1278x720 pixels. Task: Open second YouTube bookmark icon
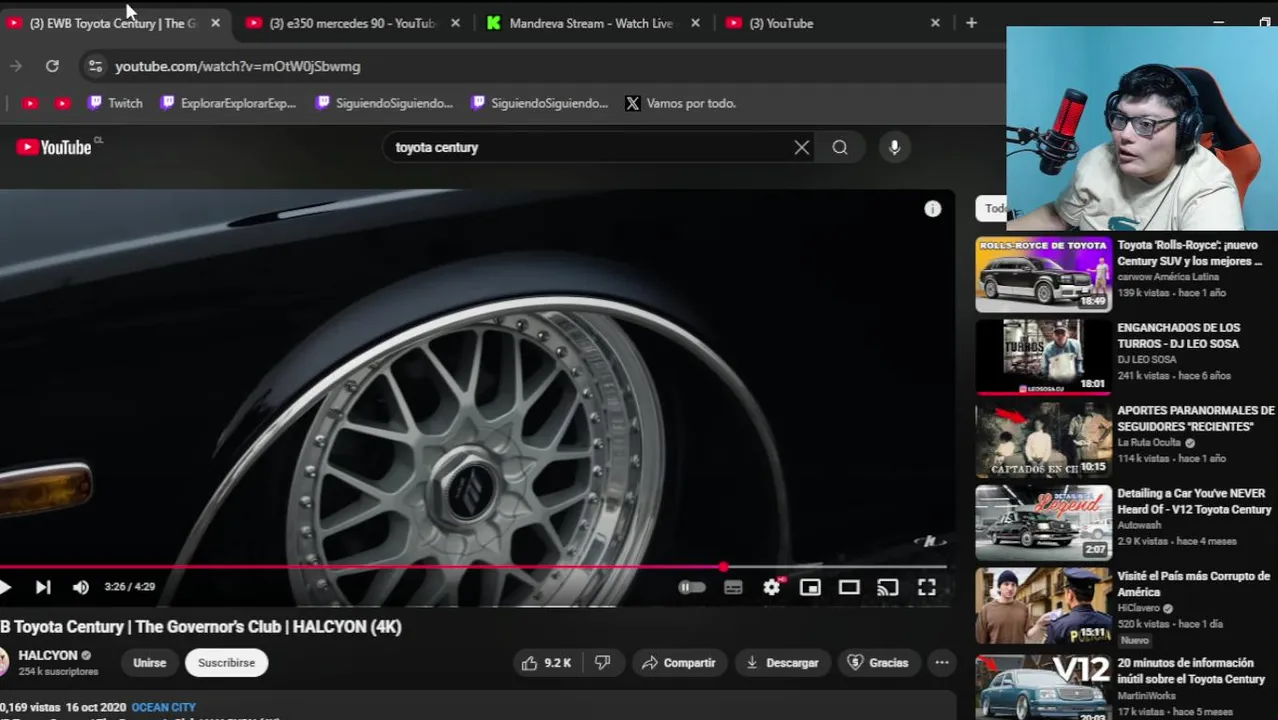63,103
